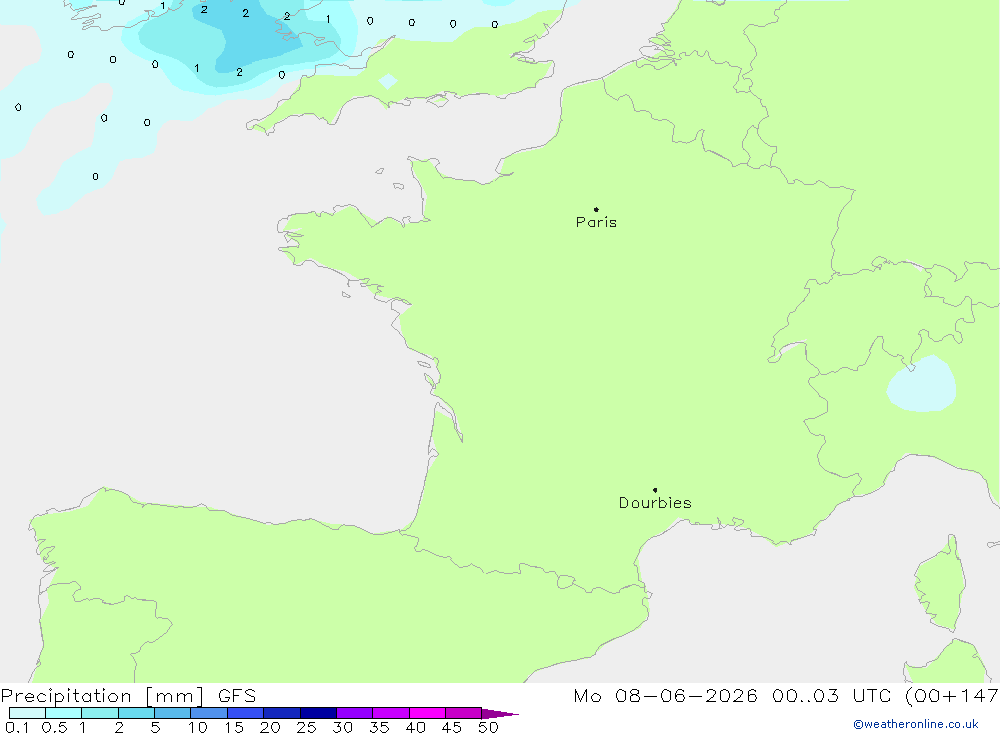Pick the 40–45 mm legend swatch
The width and height of the screenshot is (1000, 733).
(x=427, y=713)
